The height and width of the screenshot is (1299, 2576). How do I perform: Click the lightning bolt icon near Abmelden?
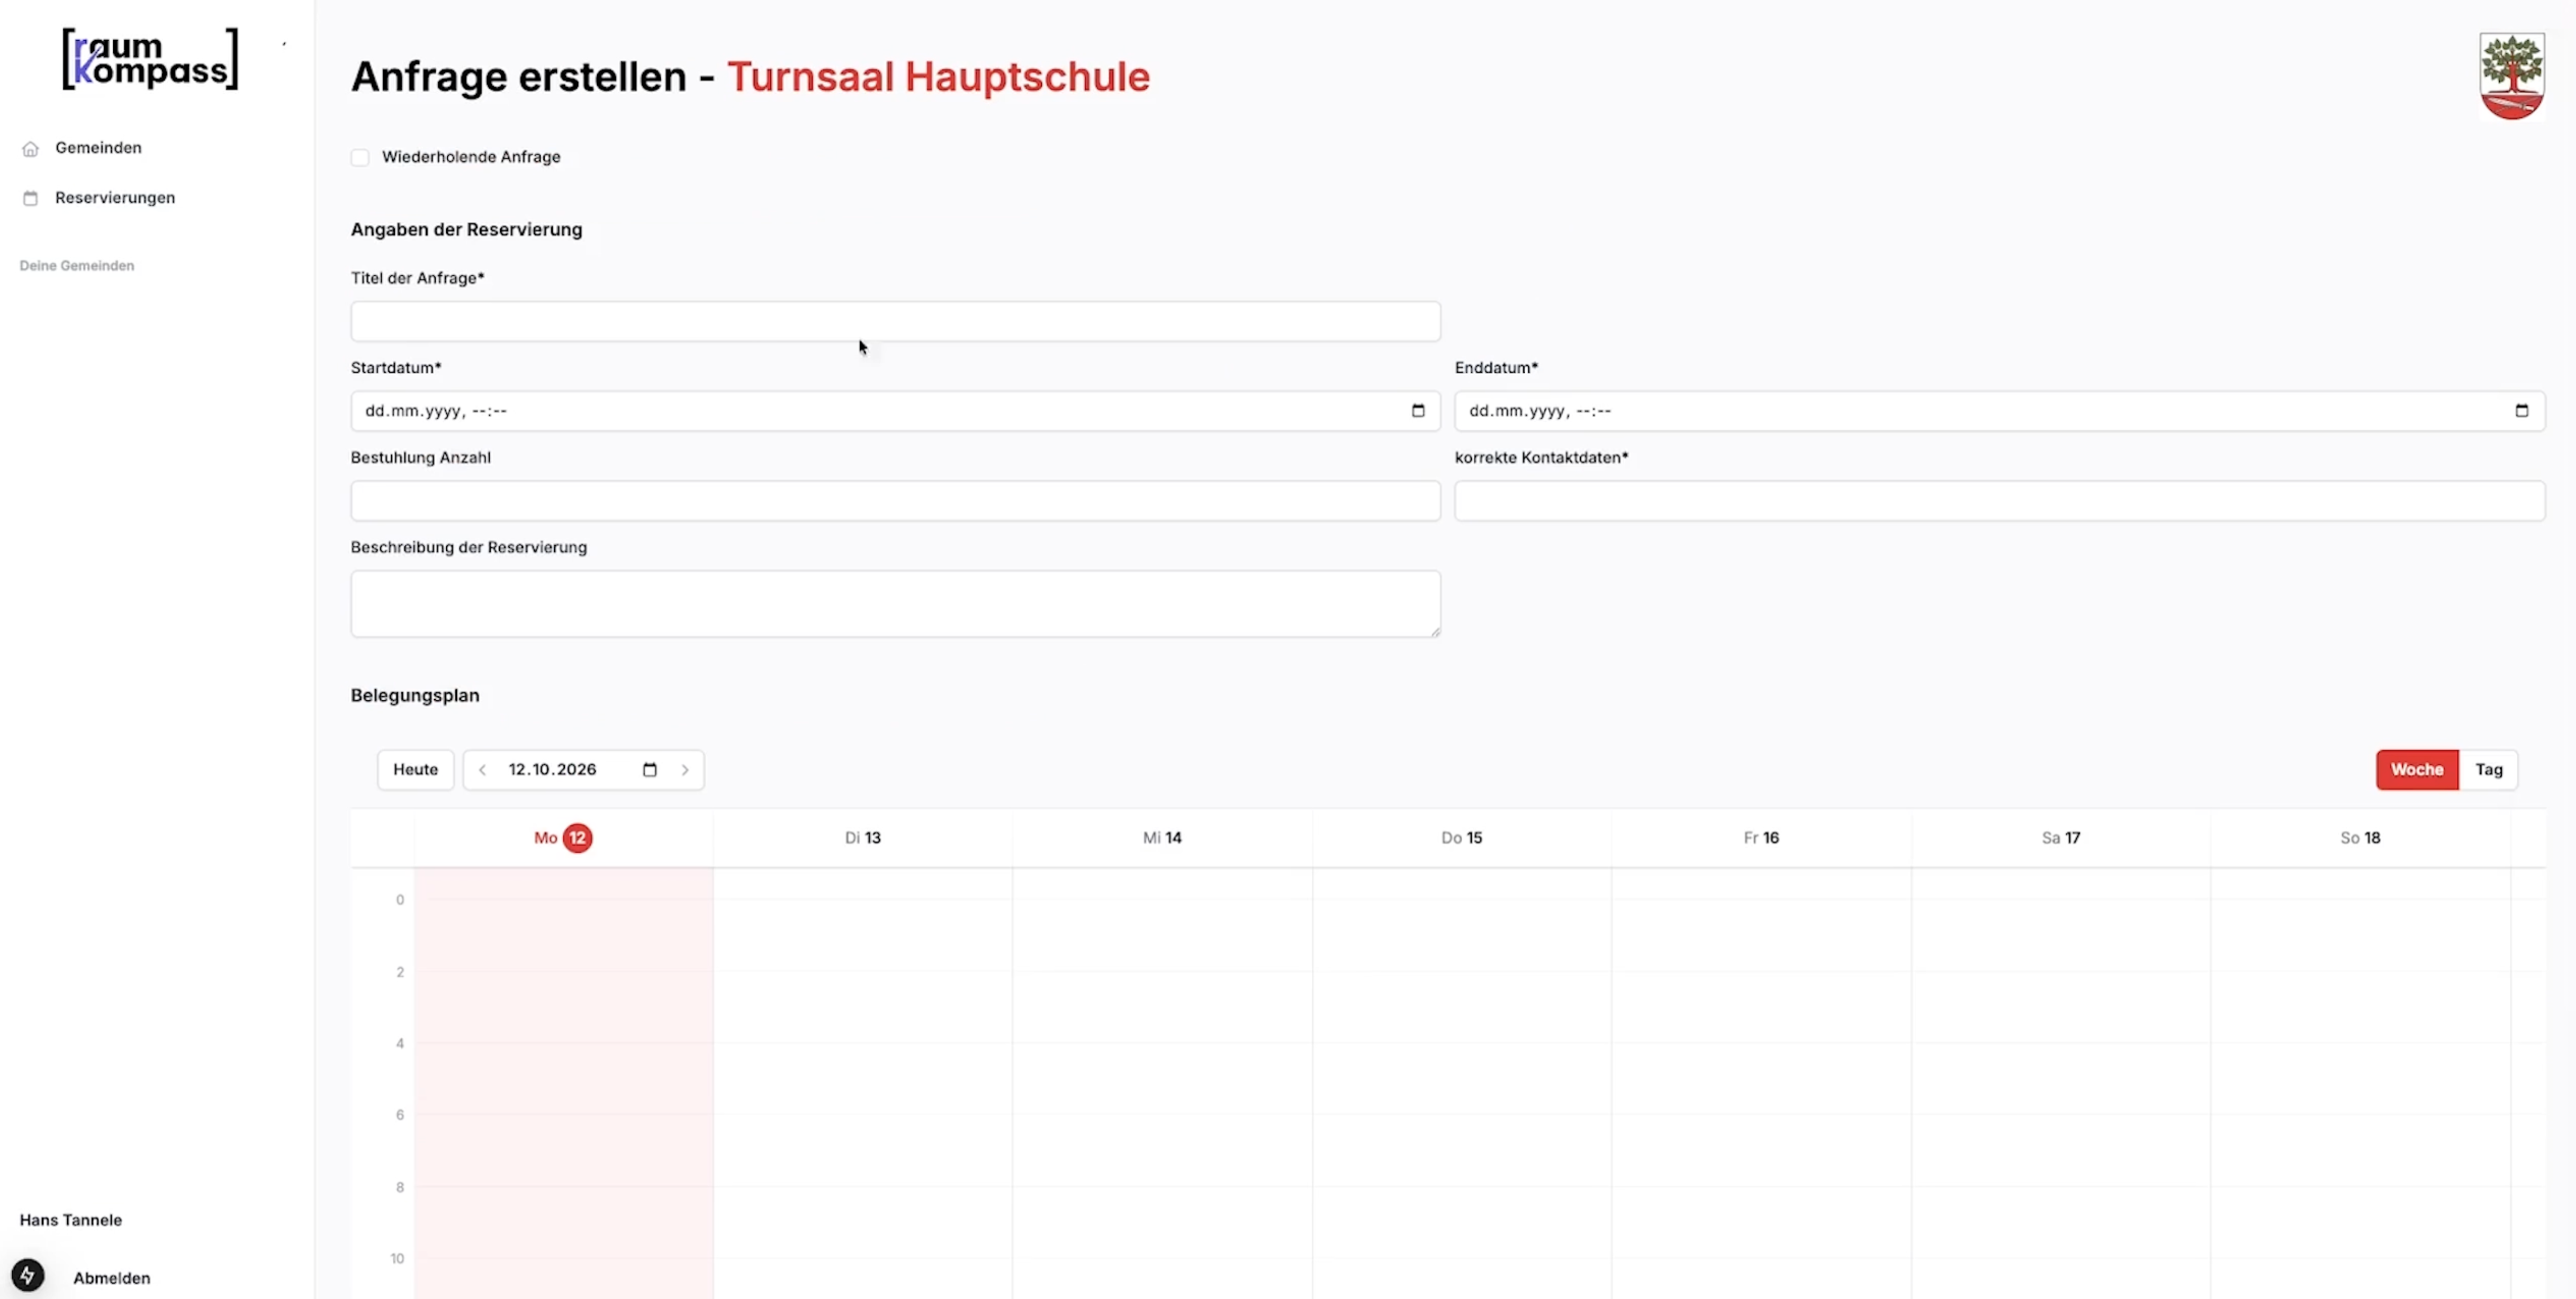coord(28,1275)
